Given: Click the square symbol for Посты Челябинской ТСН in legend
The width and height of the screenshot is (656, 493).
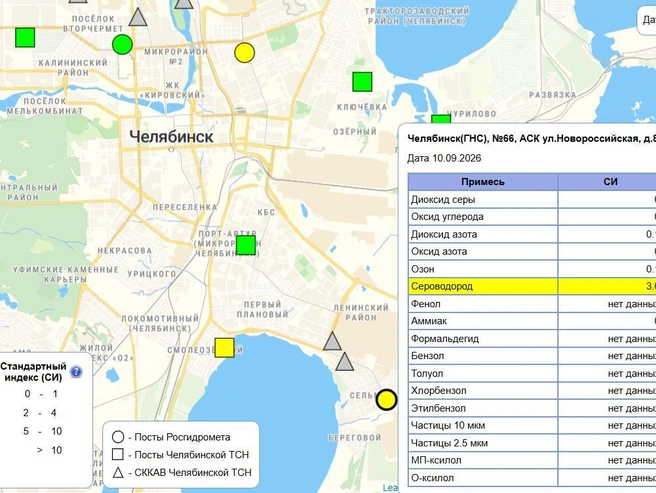Looking at the screenshot, I should 118,454.
